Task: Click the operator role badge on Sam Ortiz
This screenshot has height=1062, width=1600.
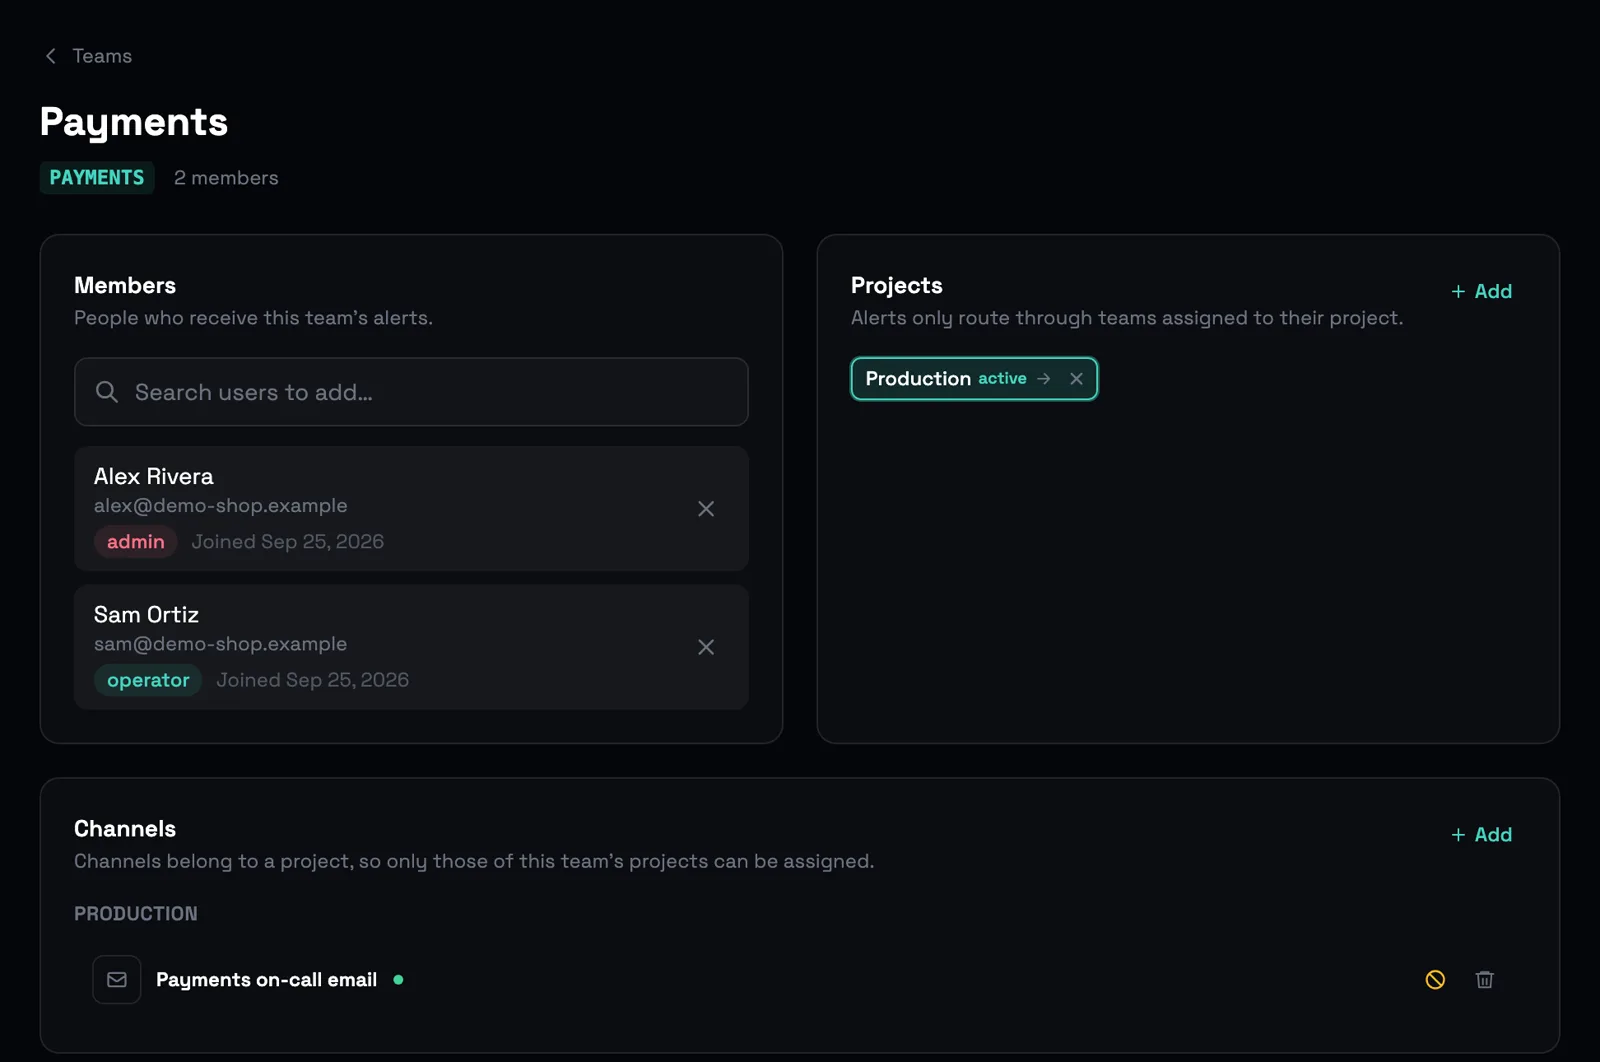Action: coord(148,680)
